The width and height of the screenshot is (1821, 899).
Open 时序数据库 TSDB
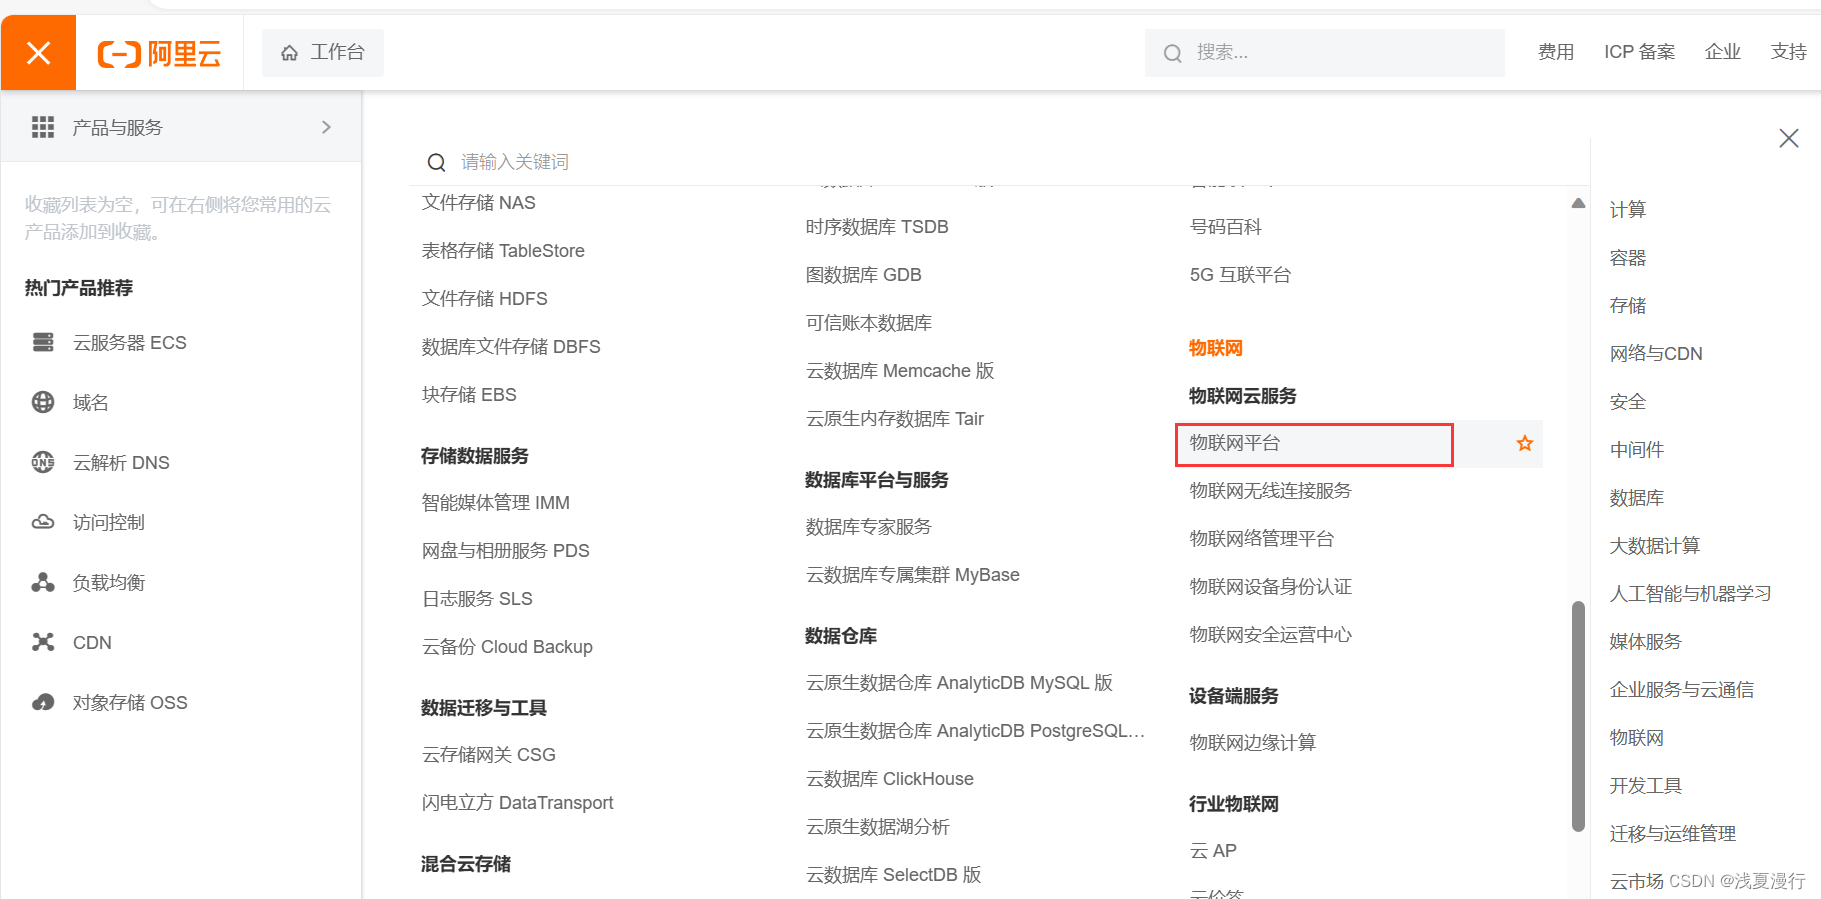[x=877, y=226]
